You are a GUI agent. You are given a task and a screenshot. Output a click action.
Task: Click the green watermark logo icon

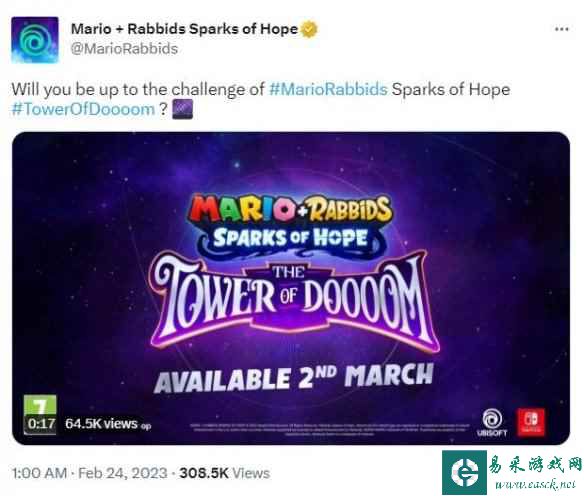pos(464,472)
